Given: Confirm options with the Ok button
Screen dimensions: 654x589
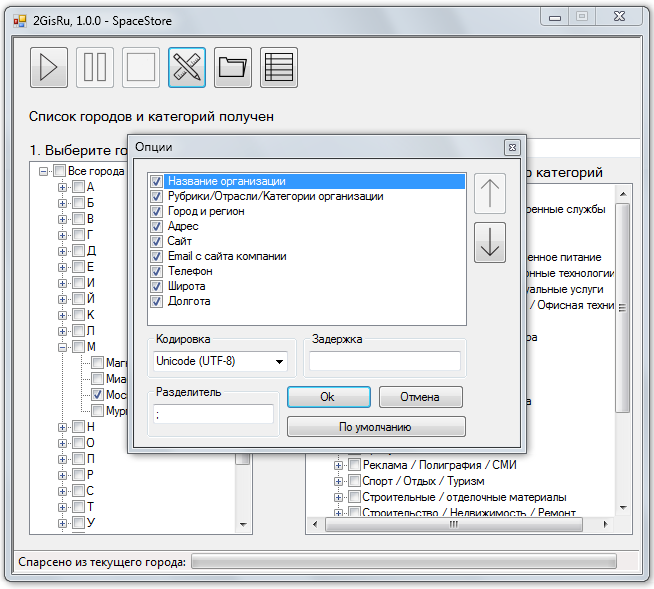Looking at the screenshot, I should 329,397.
